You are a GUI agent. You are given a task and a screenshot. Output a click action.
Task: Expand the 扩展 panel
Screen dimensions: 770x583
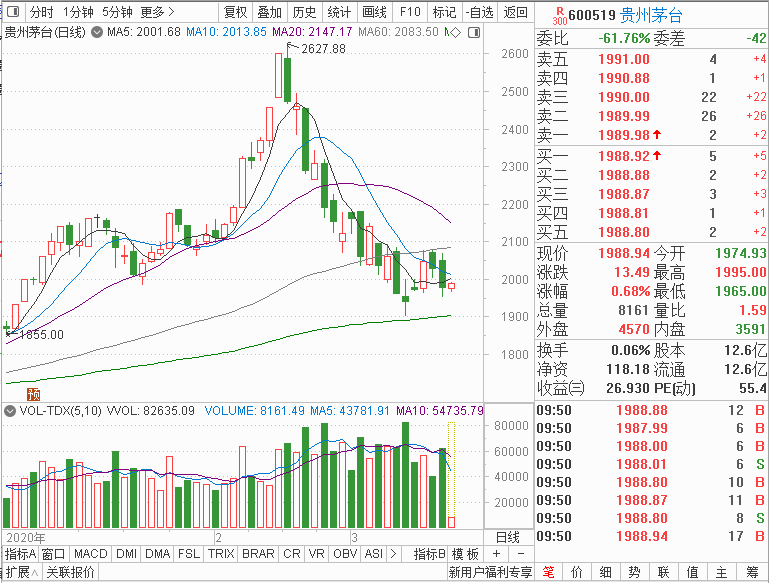point(22,572)
